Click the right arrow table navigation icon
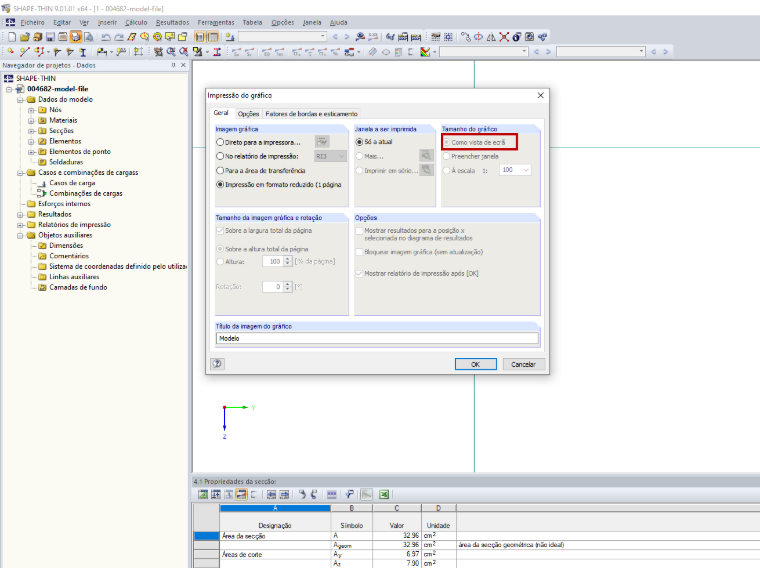The image size is (760, 570). pyautogui.click(x=285, y=494)
